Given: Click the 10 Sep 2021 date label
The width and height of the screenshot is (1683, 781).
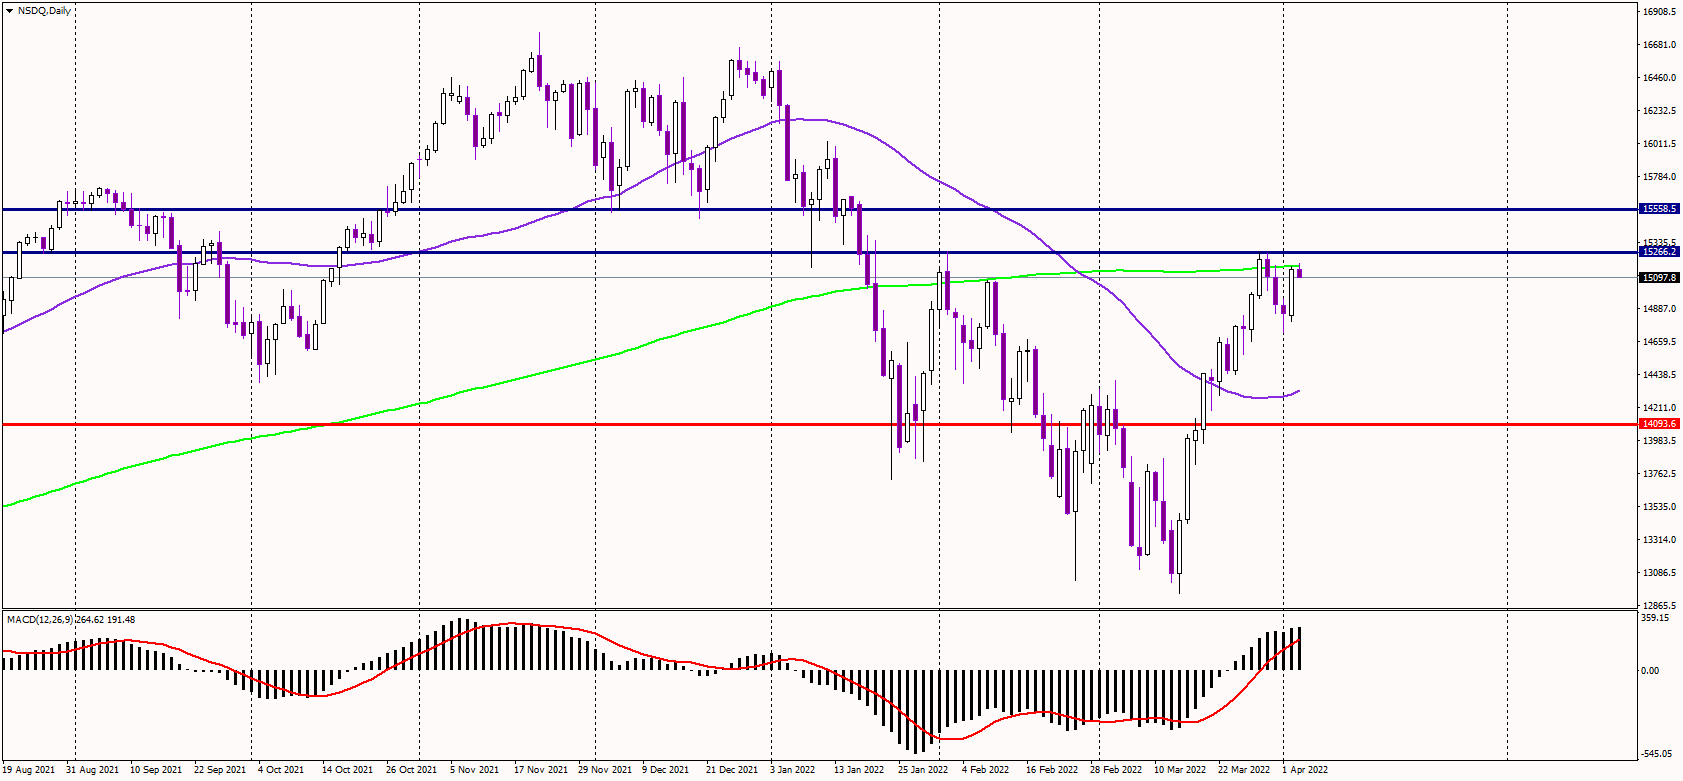Looking at the screenshot, I should click(156, 770).
